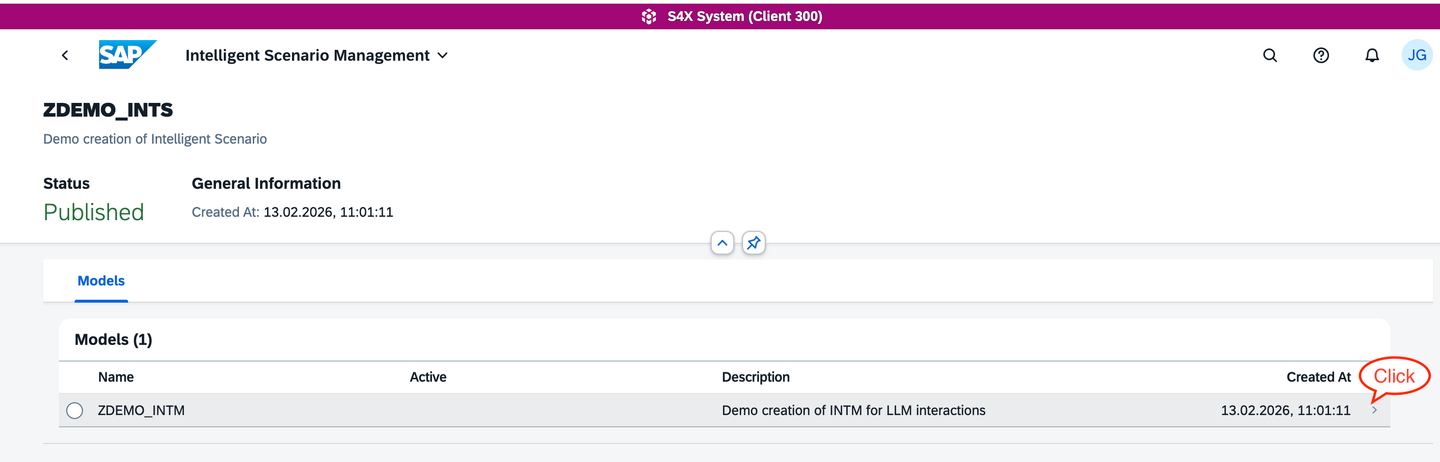Click the Active column header
The width and height of the screenshot is (1440, 462).
point(428,377)
